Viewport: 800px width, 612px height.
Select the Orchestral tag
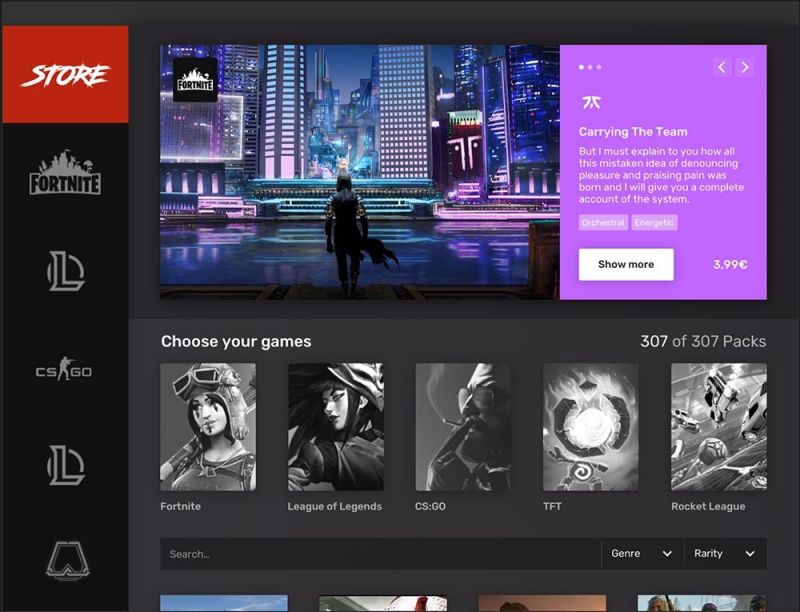click(x=603, y=222)
